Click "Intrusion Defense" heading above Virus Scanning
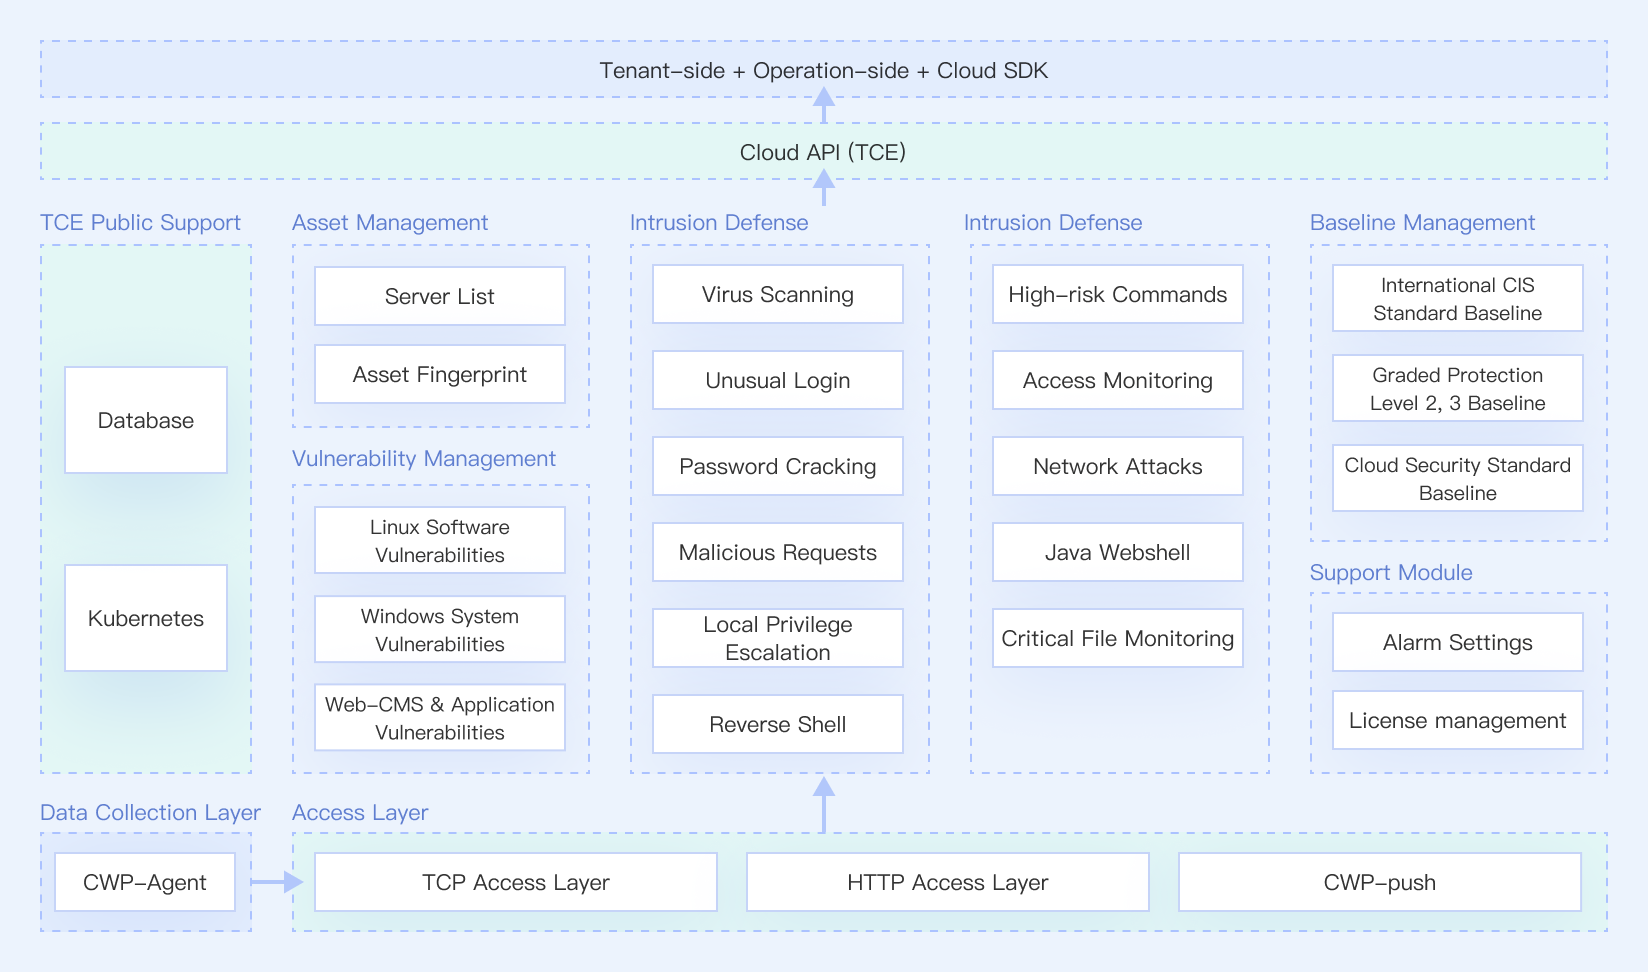The height and width of the screenshot is (972, 1648). coord(719,222)
